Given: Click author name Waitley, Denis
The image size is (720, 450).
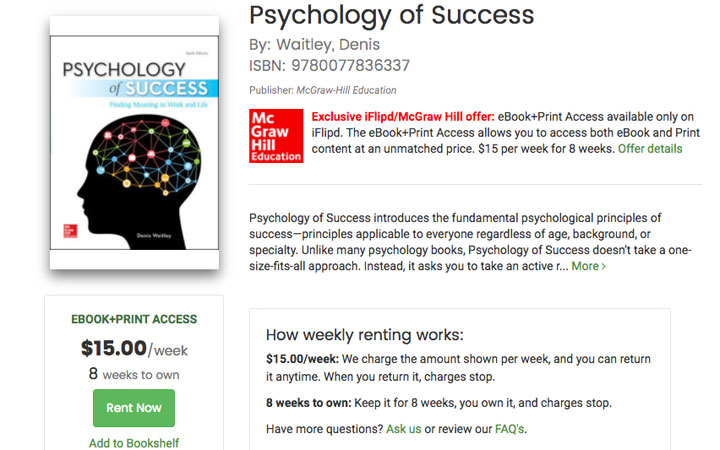Looking at the screenshot, I should (328, 45).
